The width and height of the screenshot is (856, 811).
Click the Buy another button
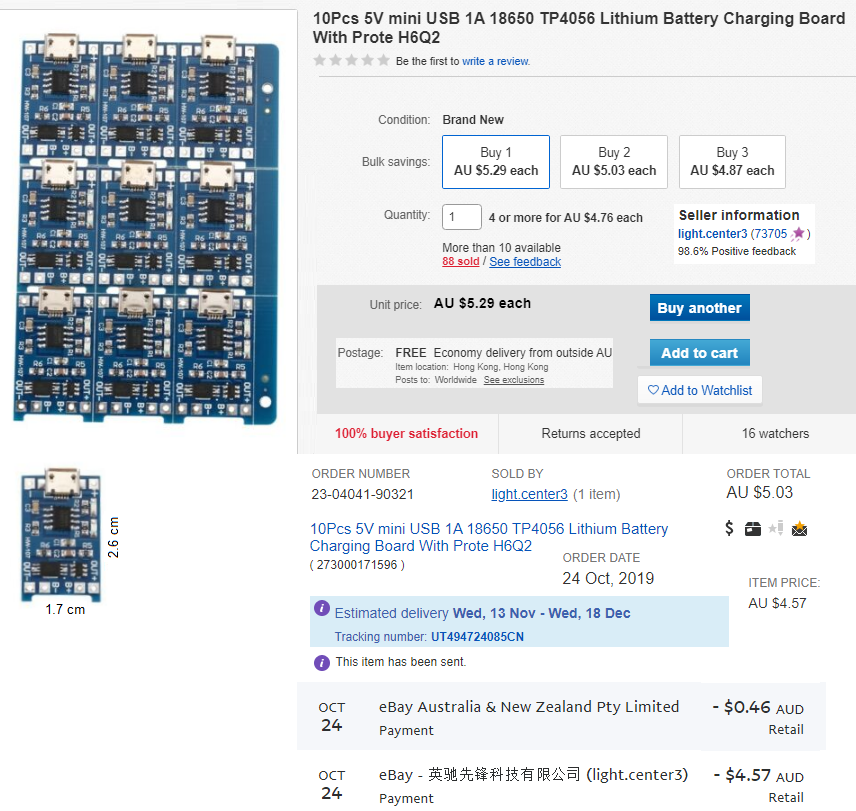click(x=699, y=308)
